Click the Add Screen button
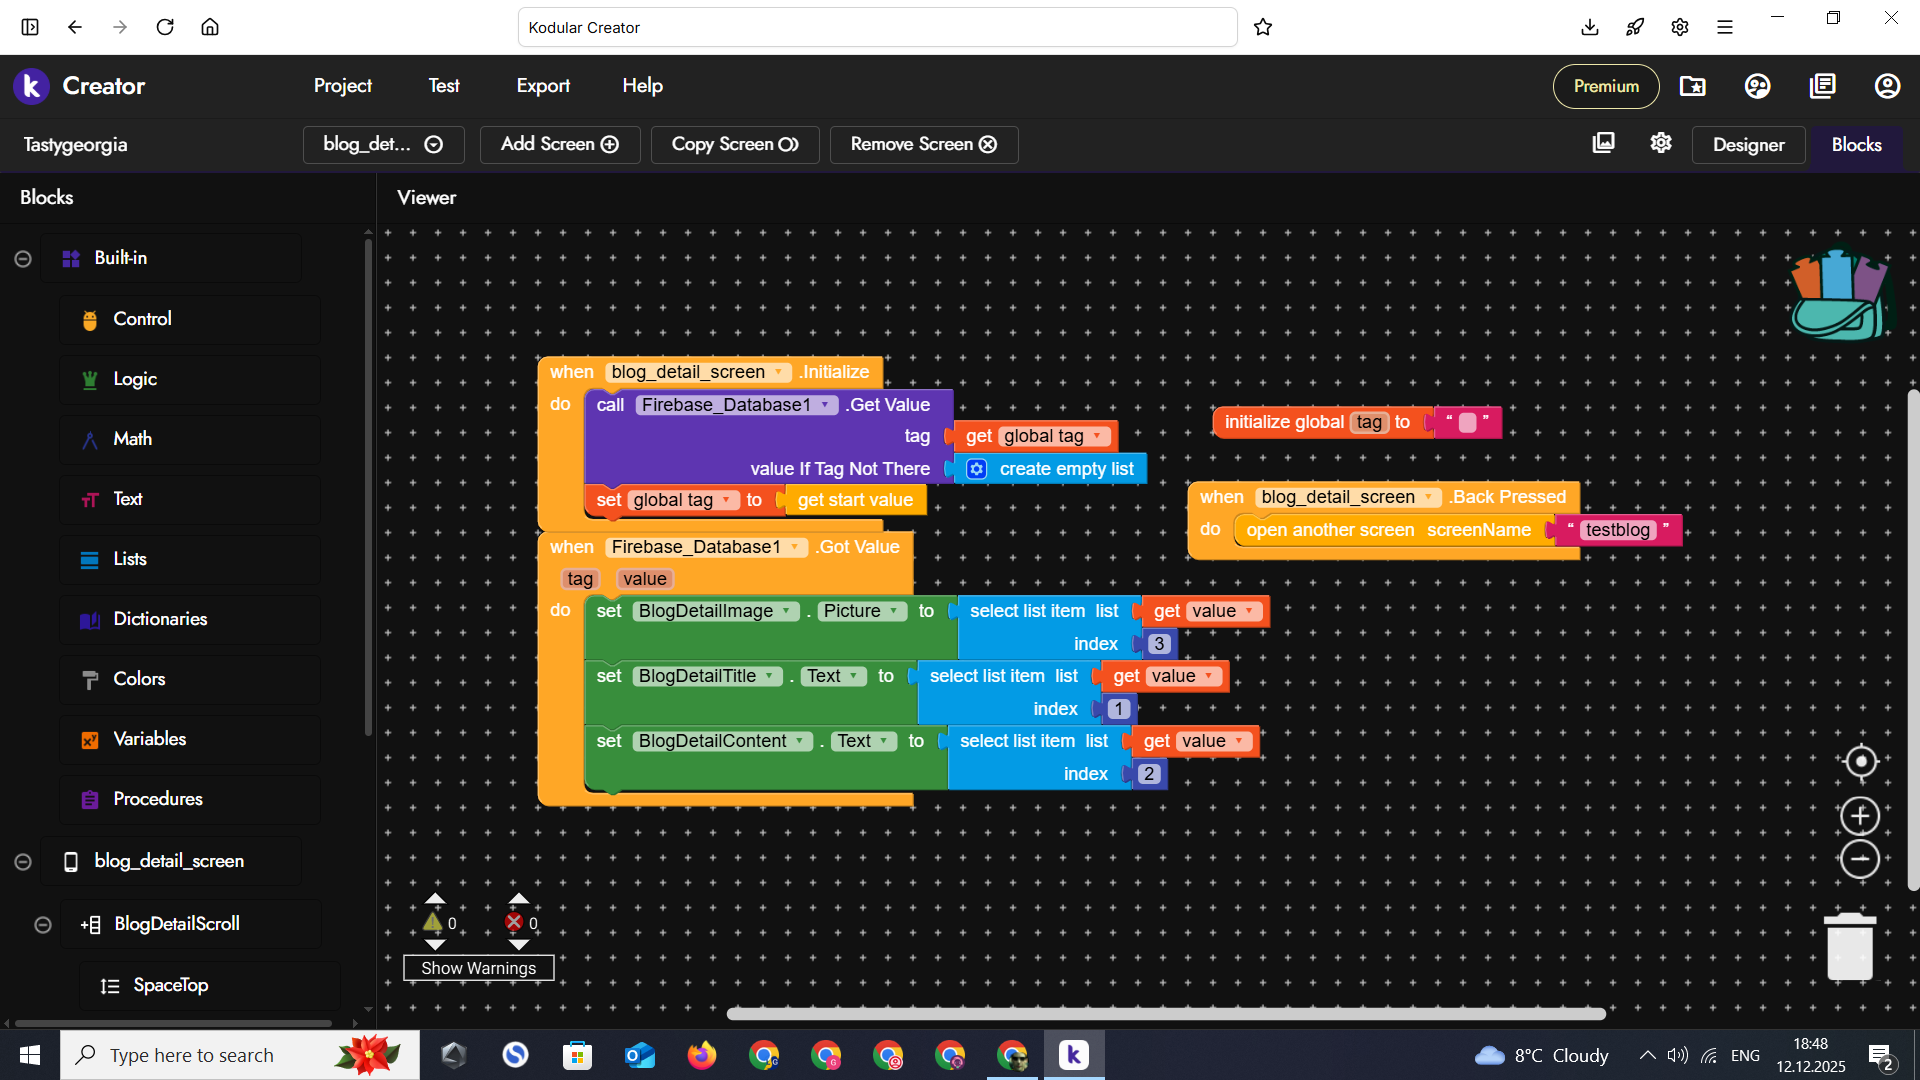The width and height of the screenshot is (1920, 1080). pyautogui.click(x=559, y=144)
